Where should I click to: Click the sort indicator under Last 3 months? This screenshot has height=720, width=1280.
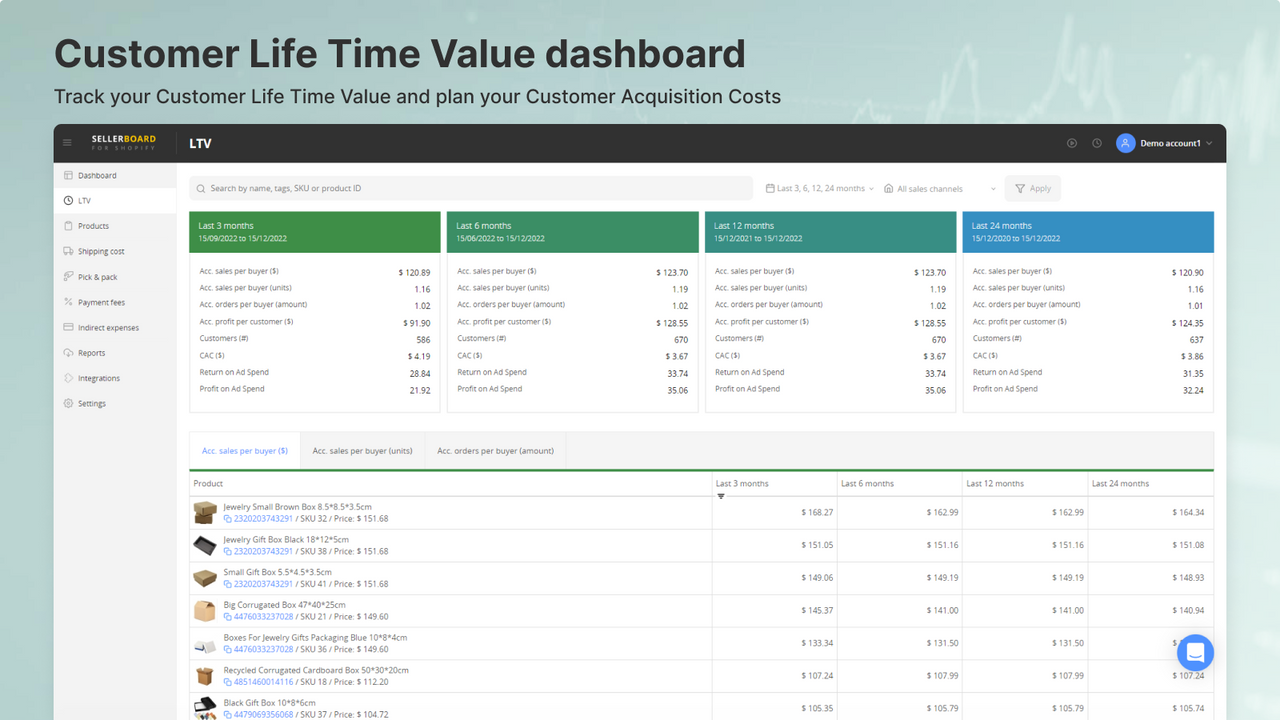tap(721, 497)
